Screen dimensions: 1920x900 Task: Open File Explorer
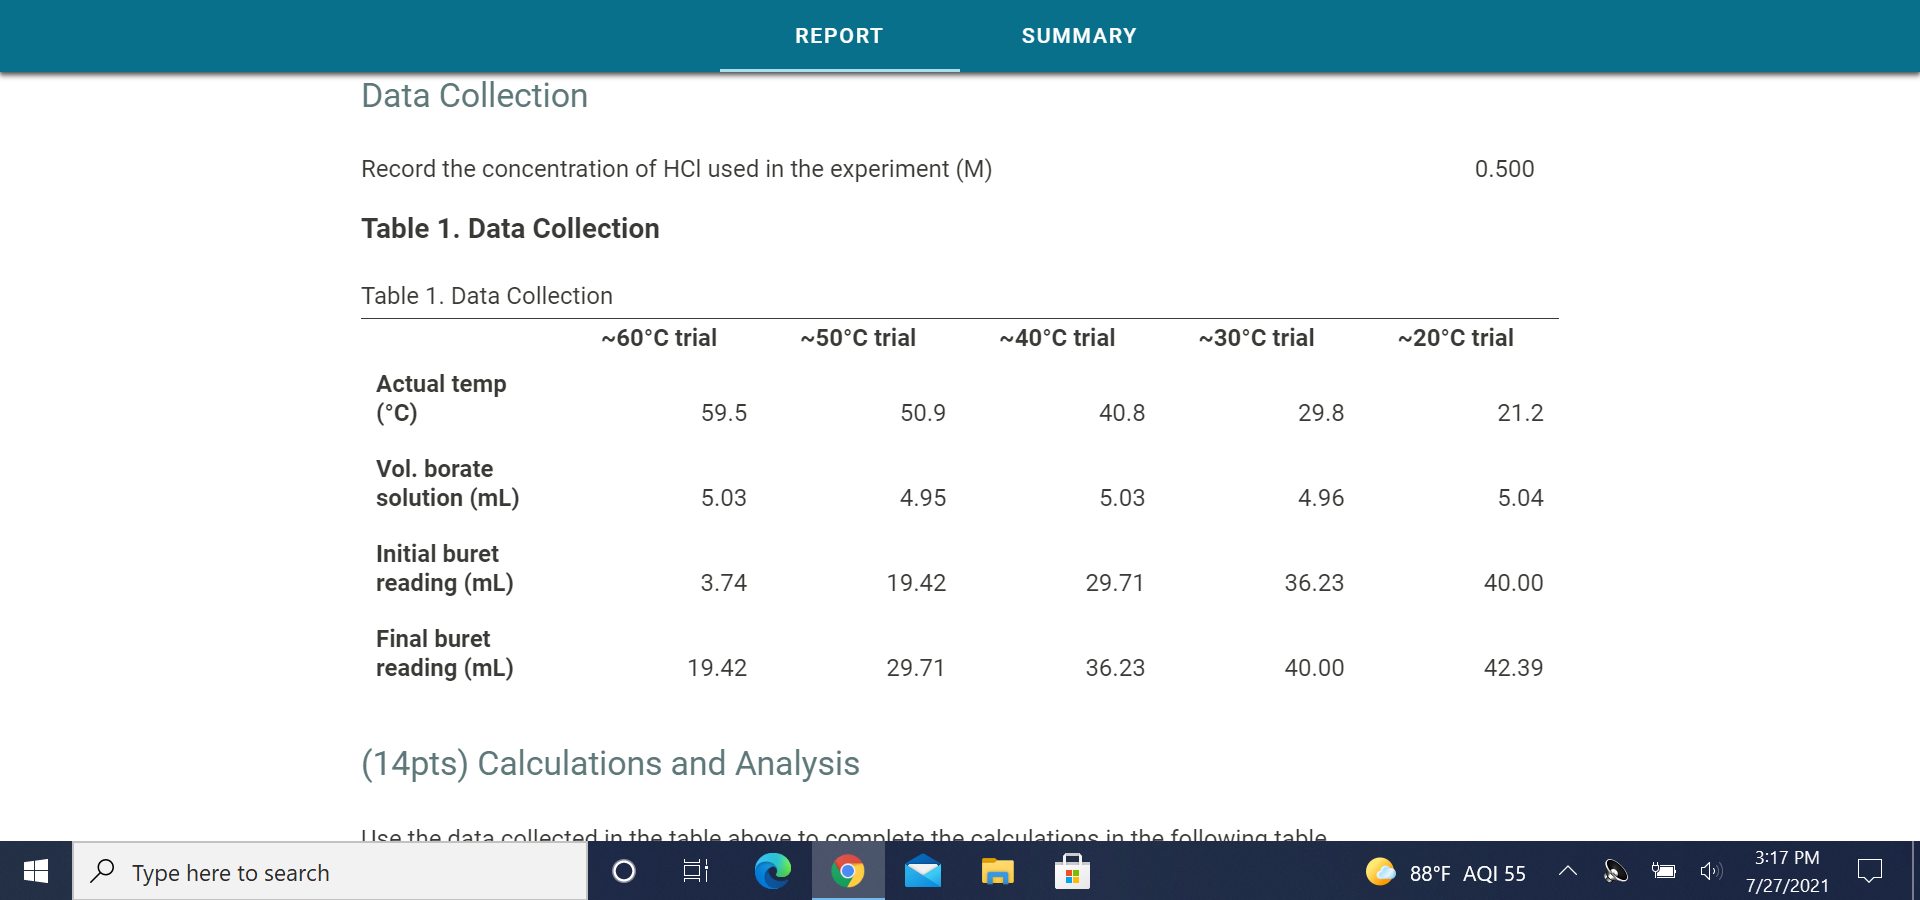click(x=997, y=871)
